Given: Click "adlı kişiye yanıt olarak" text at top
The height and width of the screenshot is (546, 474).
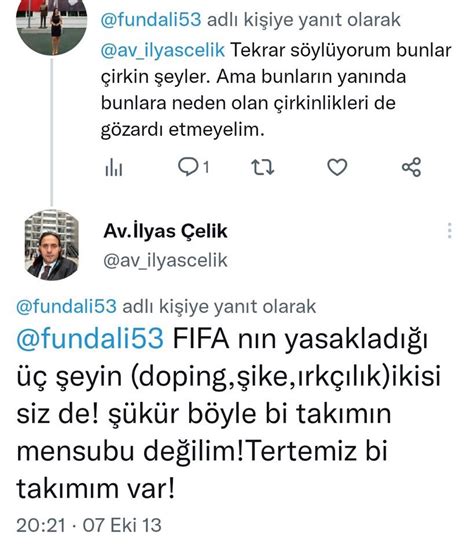Looking at the screenshot, I should tap(304, 20).
